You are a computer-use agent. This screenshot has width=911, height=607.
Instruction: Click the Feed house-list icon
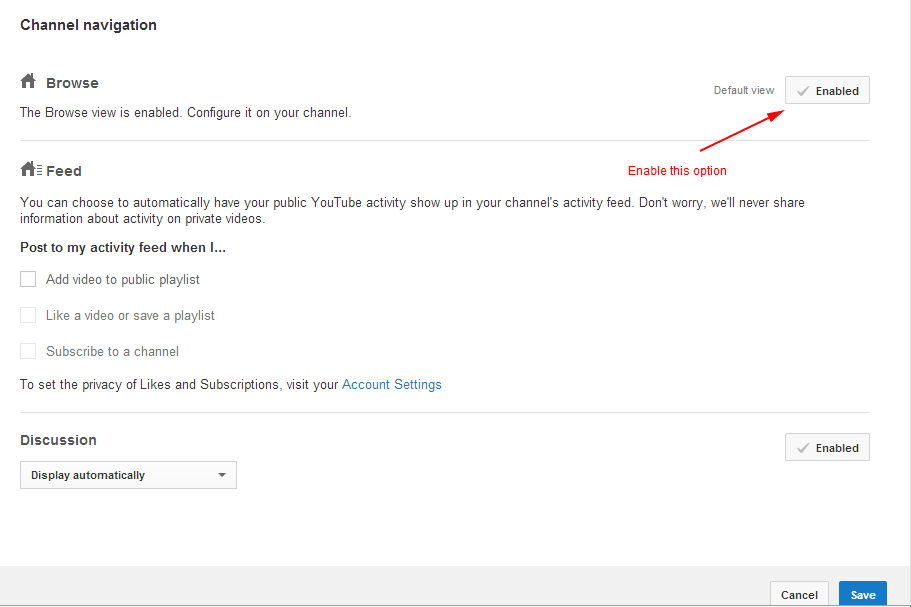(x=31, y=170)
